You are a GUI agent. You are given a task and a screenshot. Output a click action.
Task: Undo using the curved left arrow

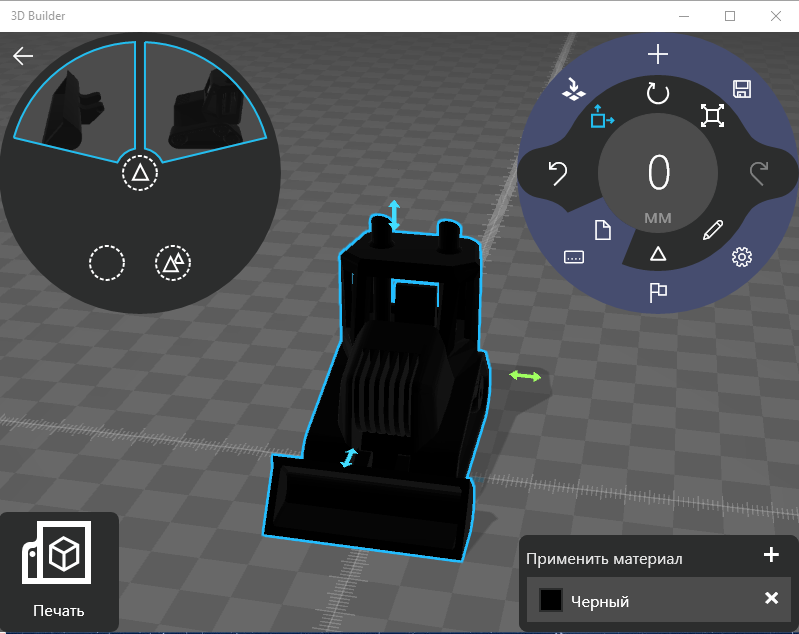(x=558, y=175)
